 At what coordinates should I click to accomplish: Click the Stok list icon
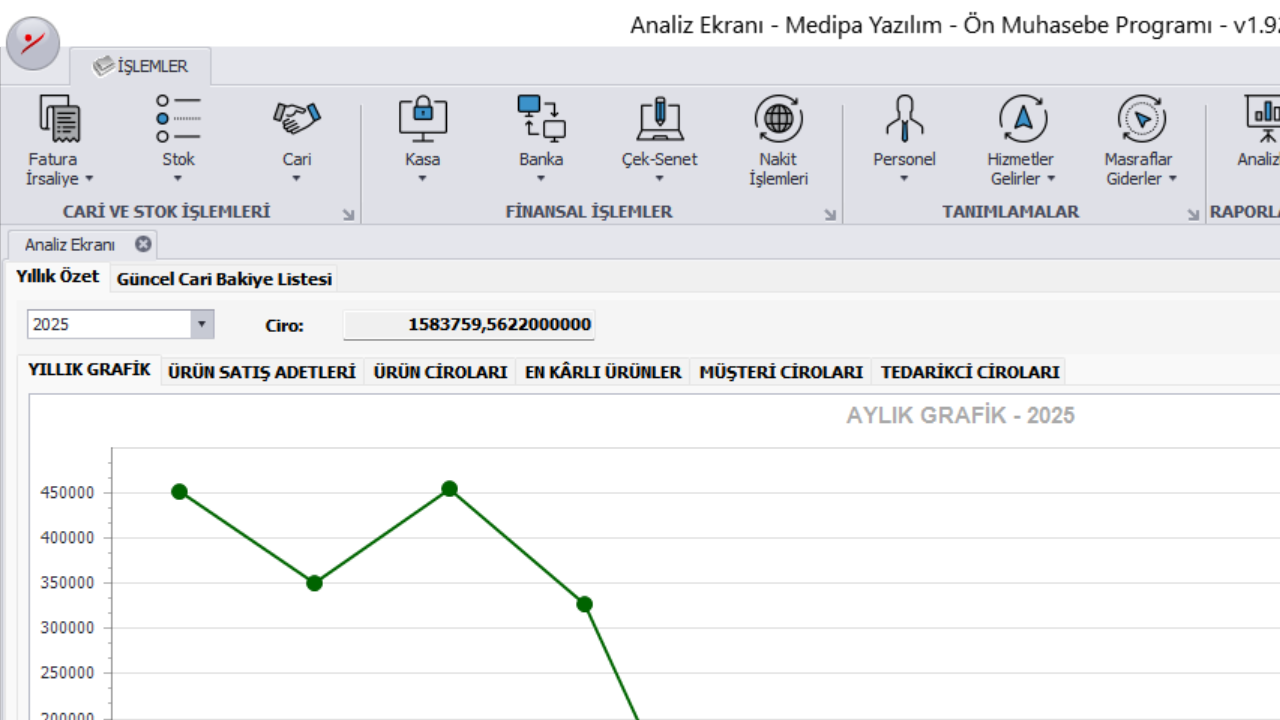tap(178, 120)
